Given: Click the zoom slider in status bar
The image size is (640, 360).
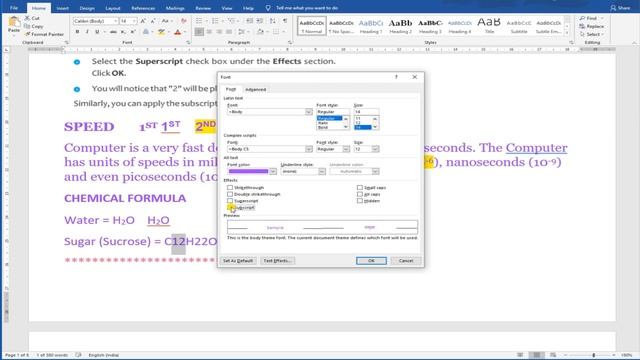Looking at the screenshot, I should click(x=593, y=355).
